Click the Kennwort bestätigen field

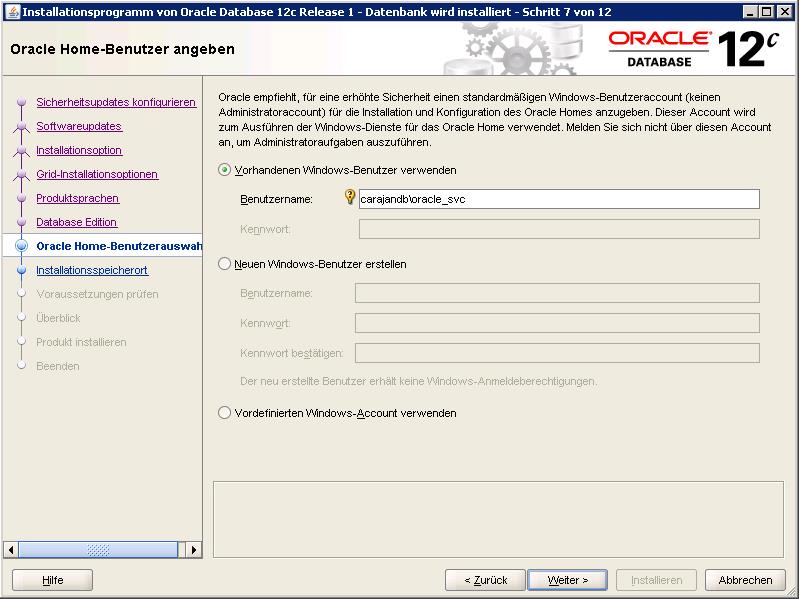coord(557,353)
